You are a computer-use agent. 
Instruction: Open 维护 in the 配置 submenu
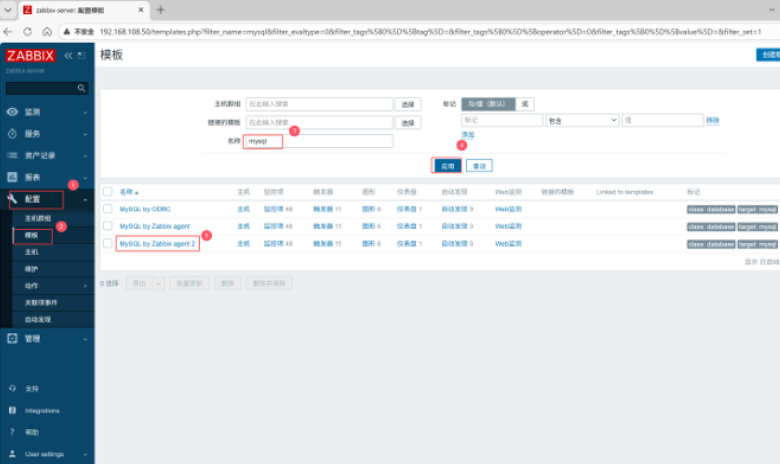31,269
